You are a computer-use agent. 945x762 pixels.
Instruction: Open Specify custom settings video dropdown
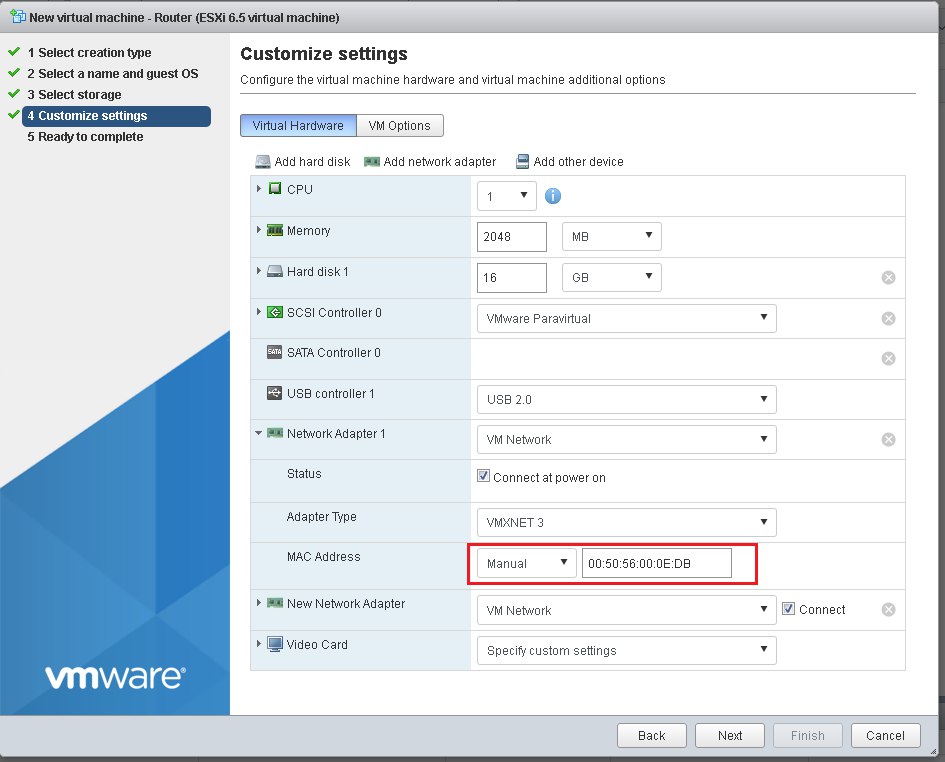(x=627, y=650)
